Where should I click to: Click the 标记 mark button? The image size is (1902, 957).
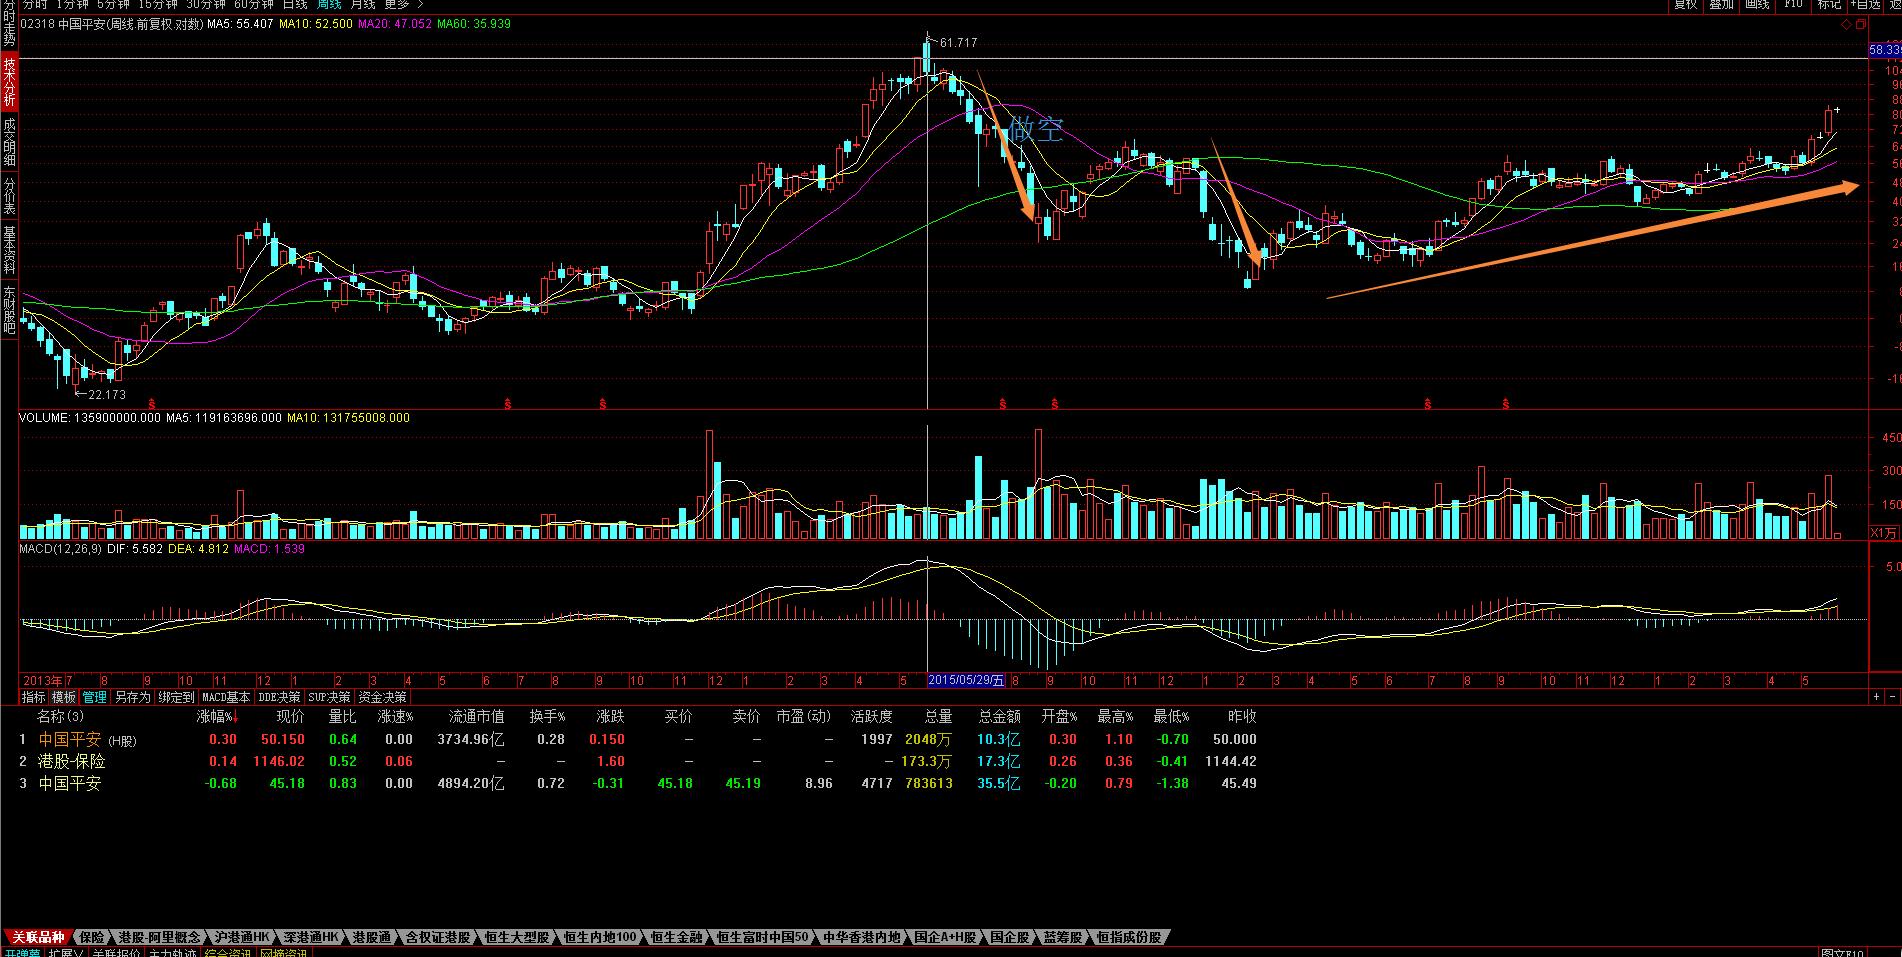click(x=1829, y=5)
